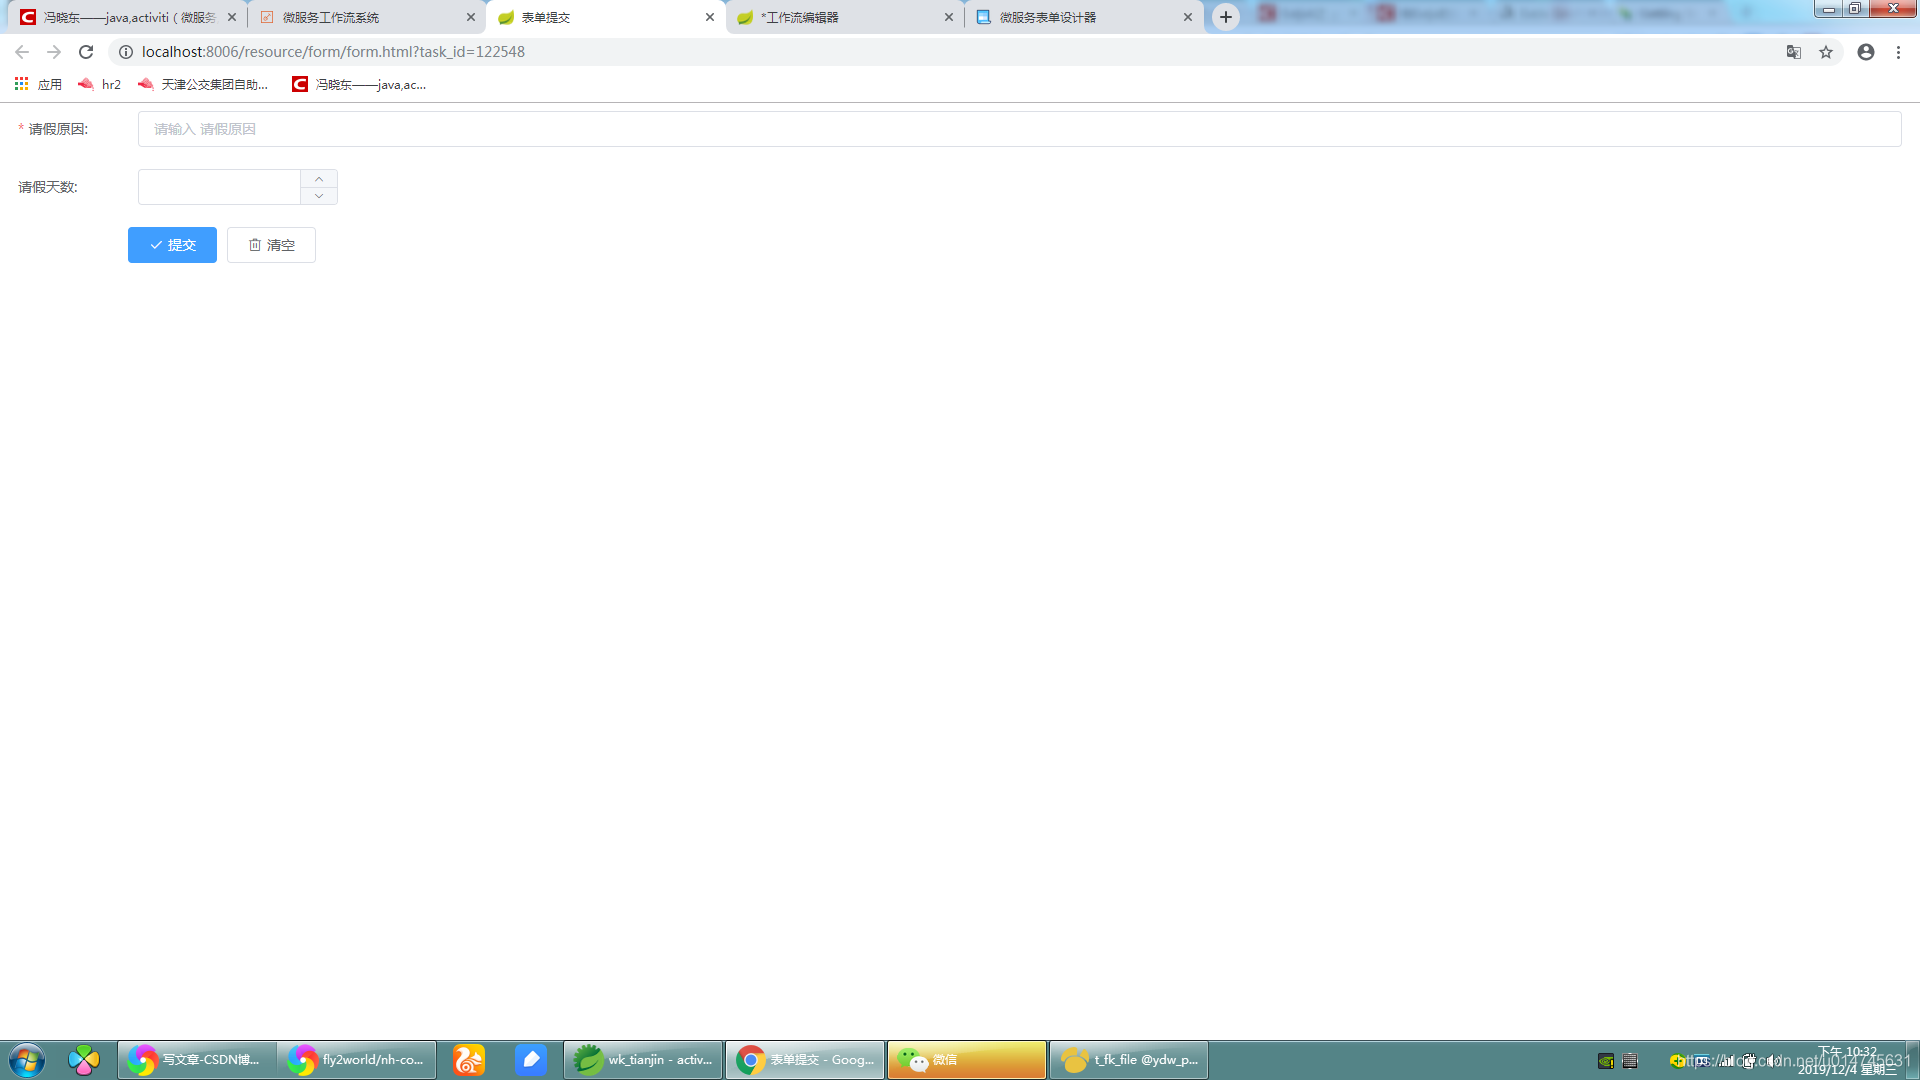This screenshot has width=1920, height=1080.
Task: Open the fly2world/nh-co taskbar window
Action: click(x=357, y=1060)
